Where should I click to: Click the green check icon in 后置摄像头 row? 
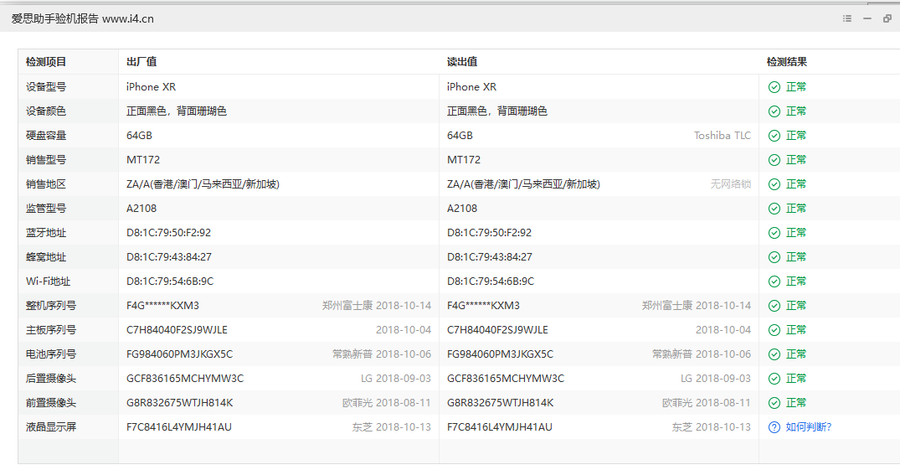pyautogui.click(x=774, y=378)
